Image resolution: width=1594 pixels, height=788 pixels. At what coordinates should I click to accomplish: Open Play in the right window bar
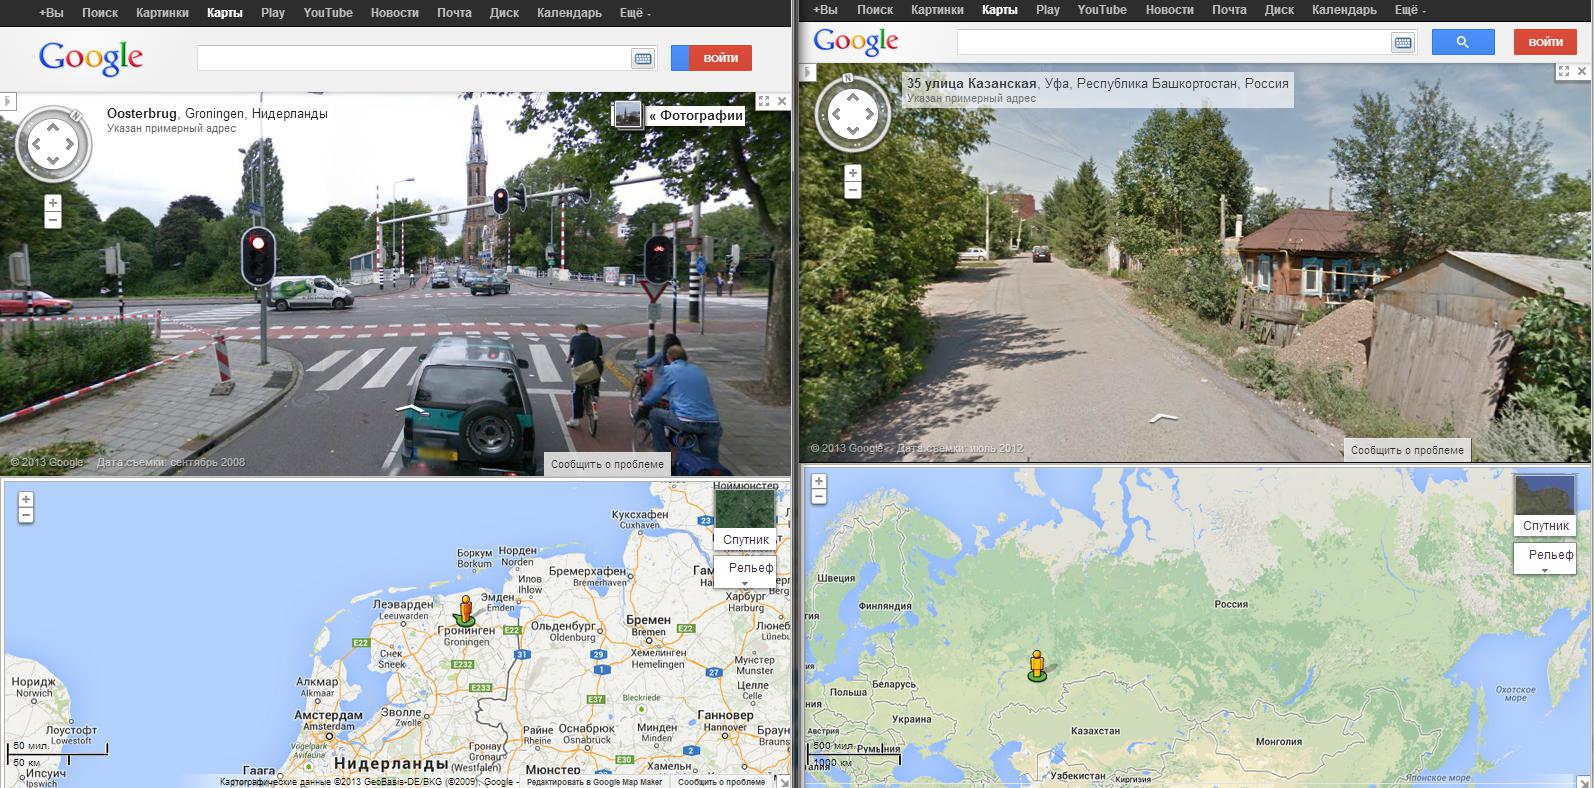point(1048,10)
